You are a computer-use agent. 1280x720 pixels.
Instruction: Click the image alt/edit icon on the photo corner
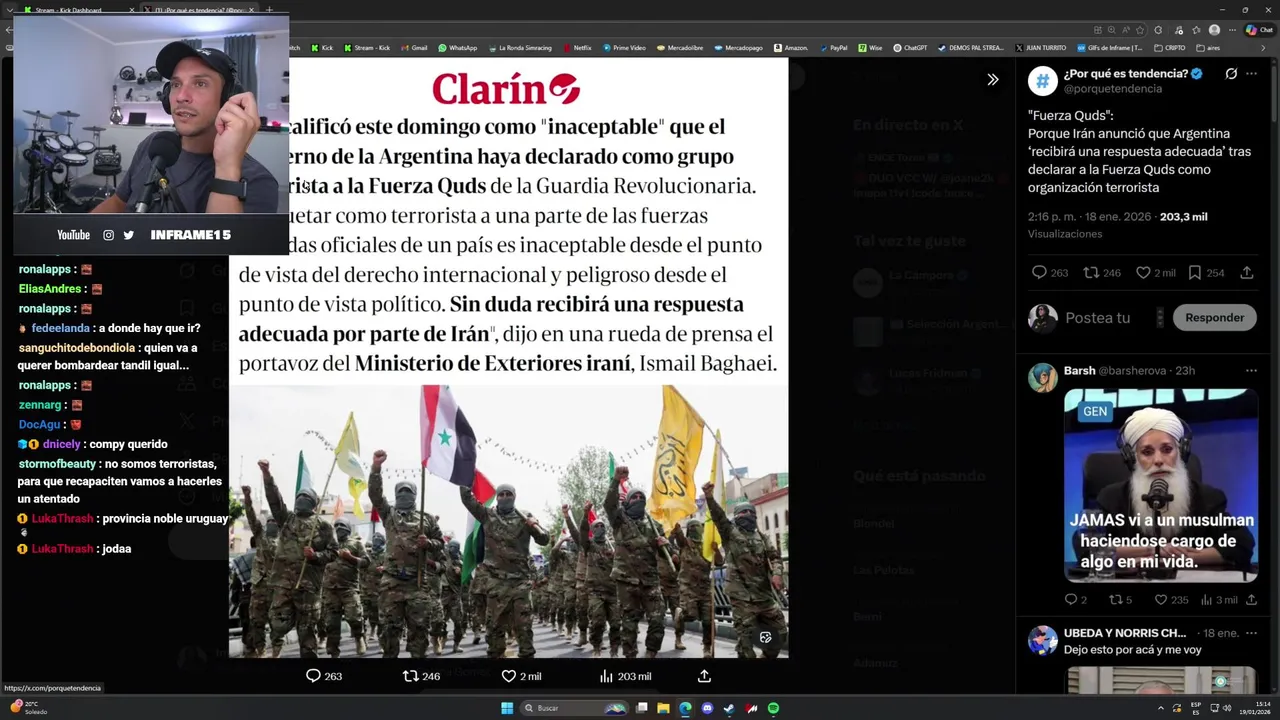[x=765, y=637]
